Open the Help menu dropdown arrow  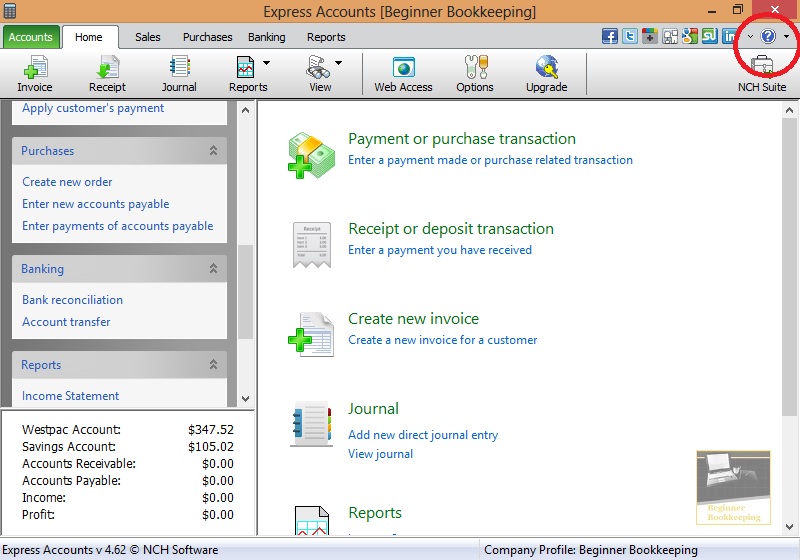point(786,37)
